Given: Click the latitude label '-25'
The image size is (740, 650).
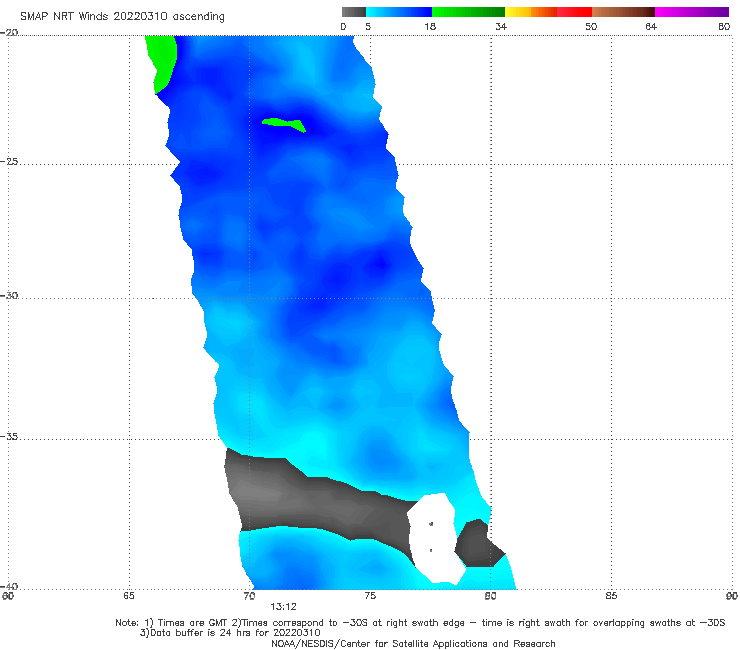Looking at the screenshot, I should click(x=9, y=161).
